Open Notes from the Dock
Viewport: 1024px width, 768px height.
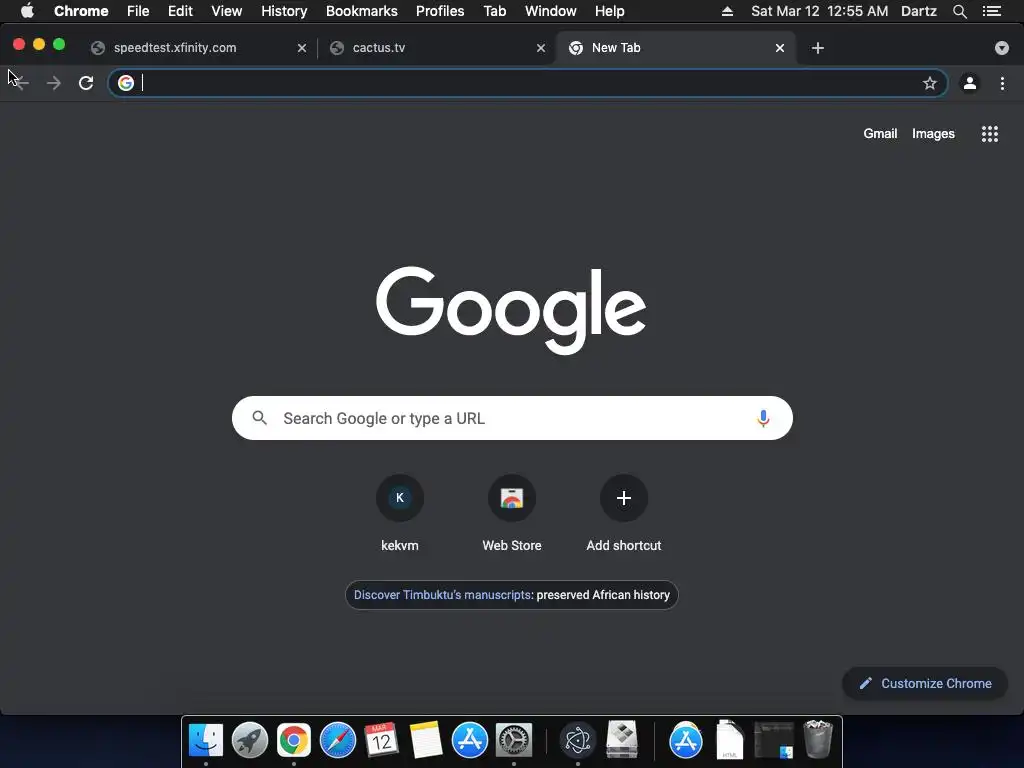pyautogui.click(x=426, y=741)
